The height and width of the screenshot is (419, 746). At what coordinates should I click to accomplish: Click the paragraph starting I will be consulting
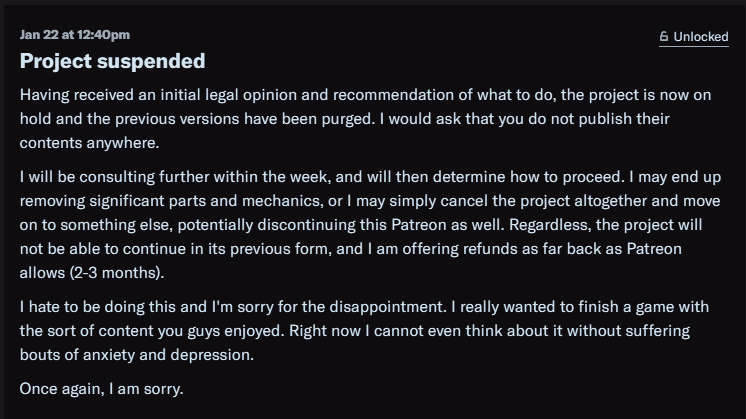pos(370,224)
